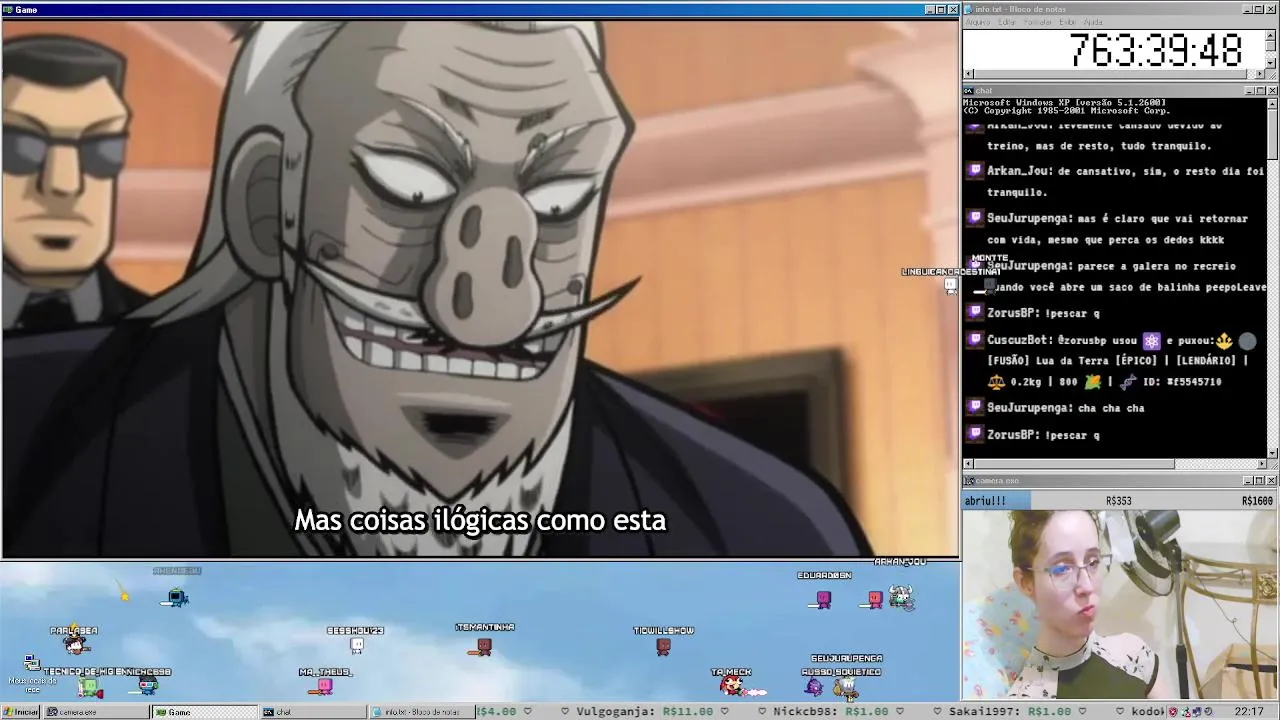Click the Game window title bar icon
The image size is (1280, 720).
click(7, 10)
